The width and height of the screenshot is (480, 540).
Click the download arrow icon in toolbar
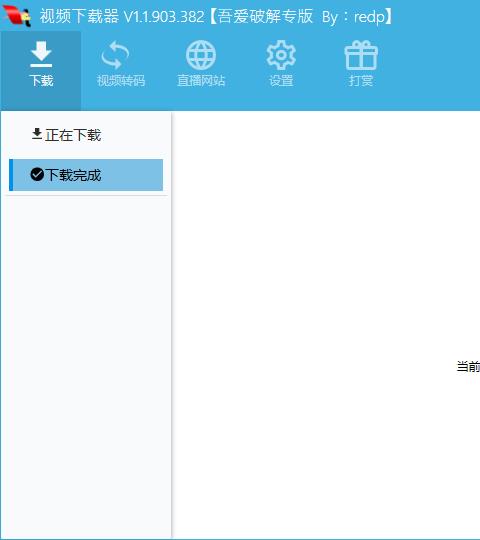coord(41,54)
